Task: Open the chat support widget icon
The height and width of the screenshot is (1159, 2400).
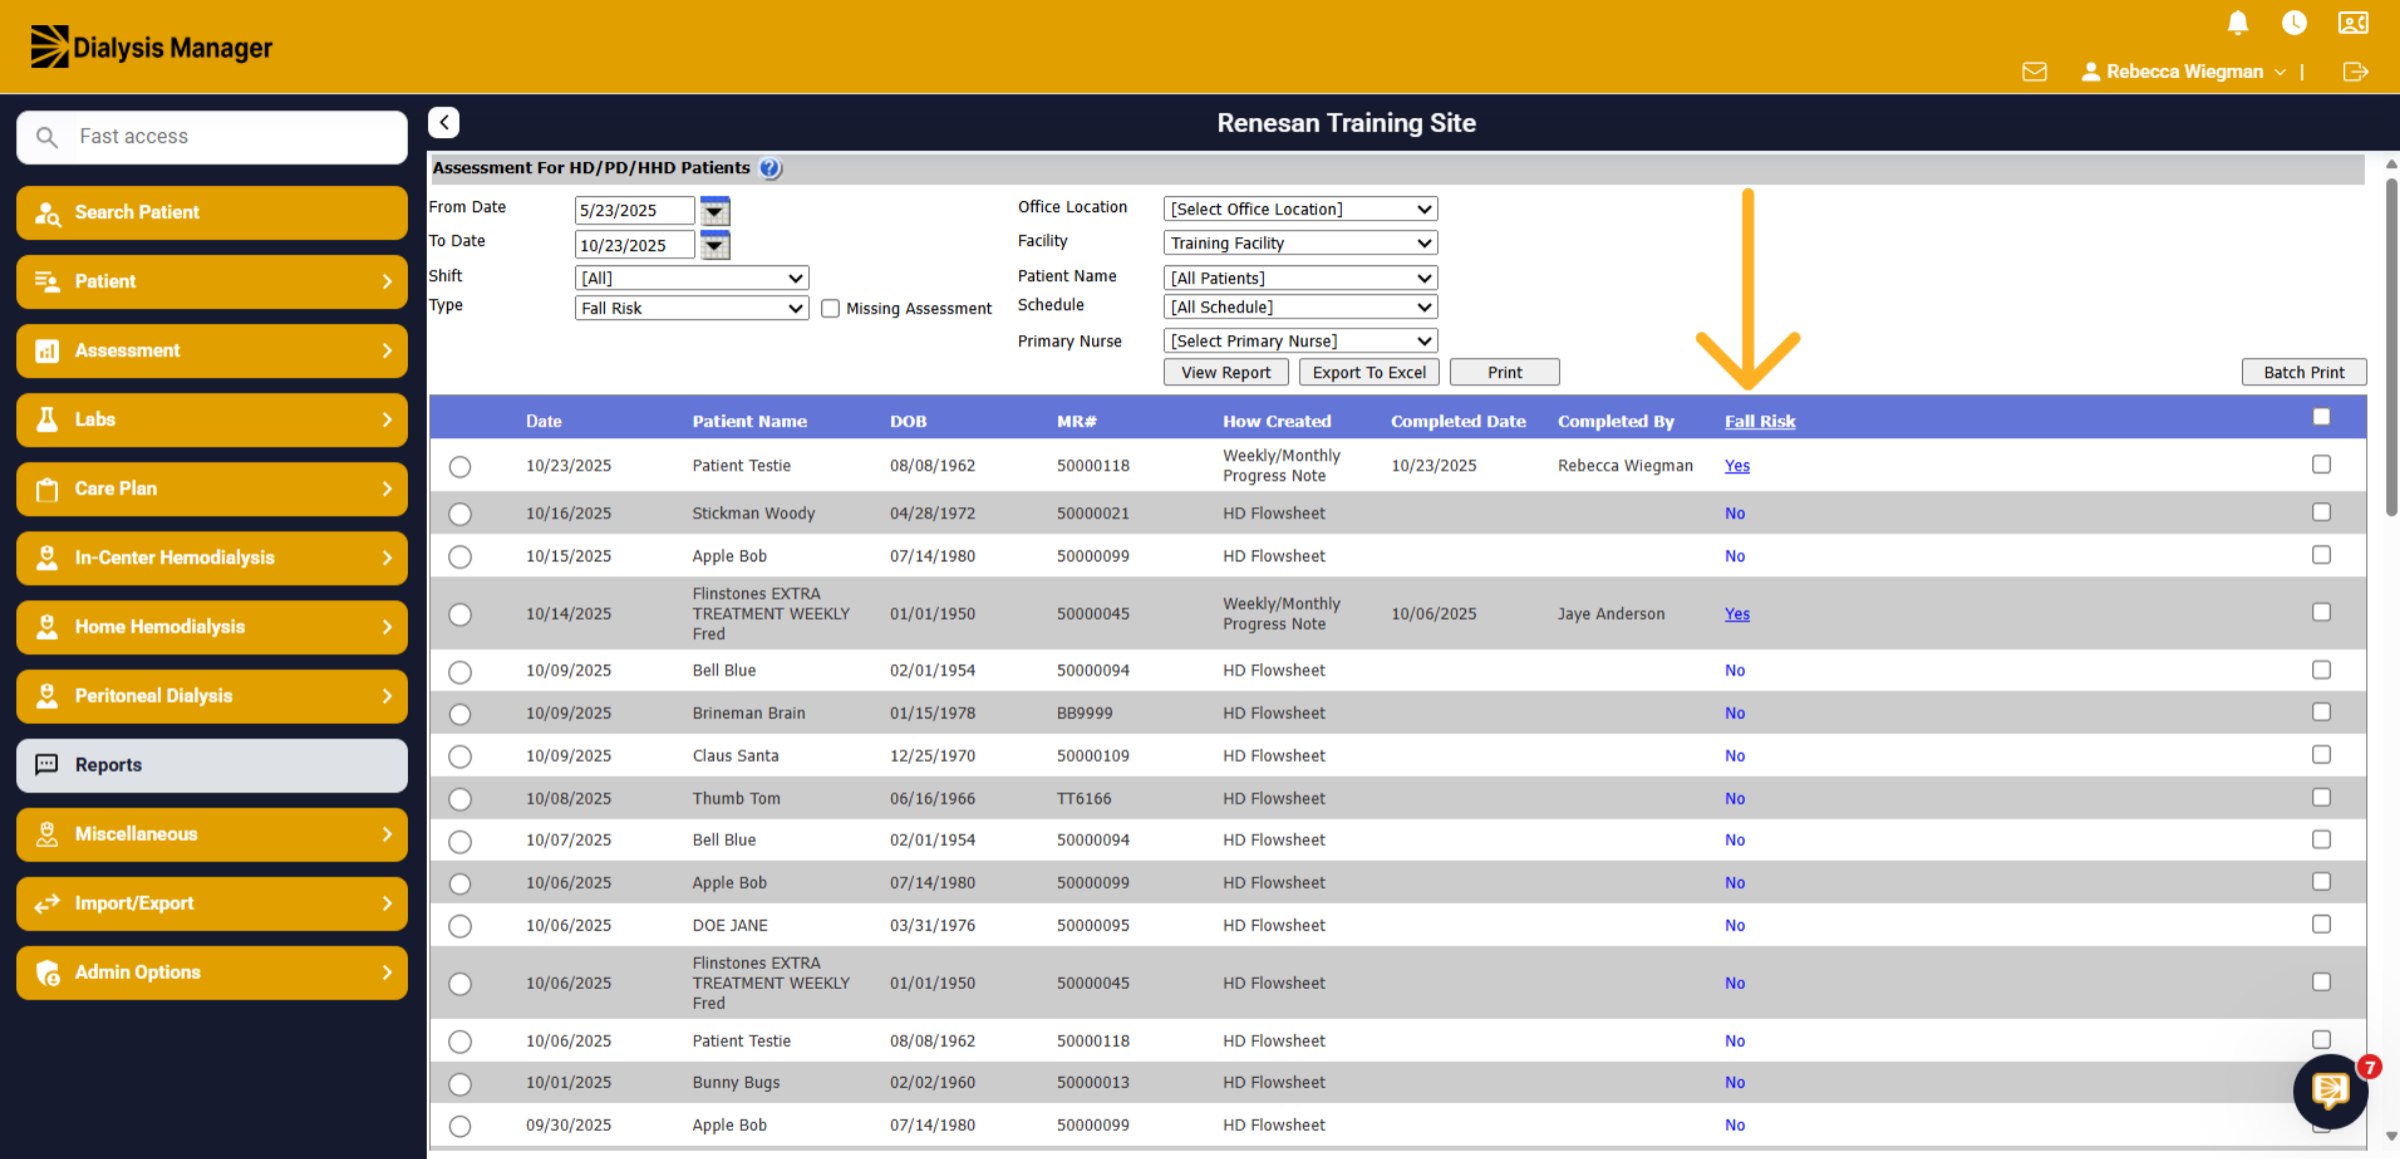Action: [x=2330, y=1090]
